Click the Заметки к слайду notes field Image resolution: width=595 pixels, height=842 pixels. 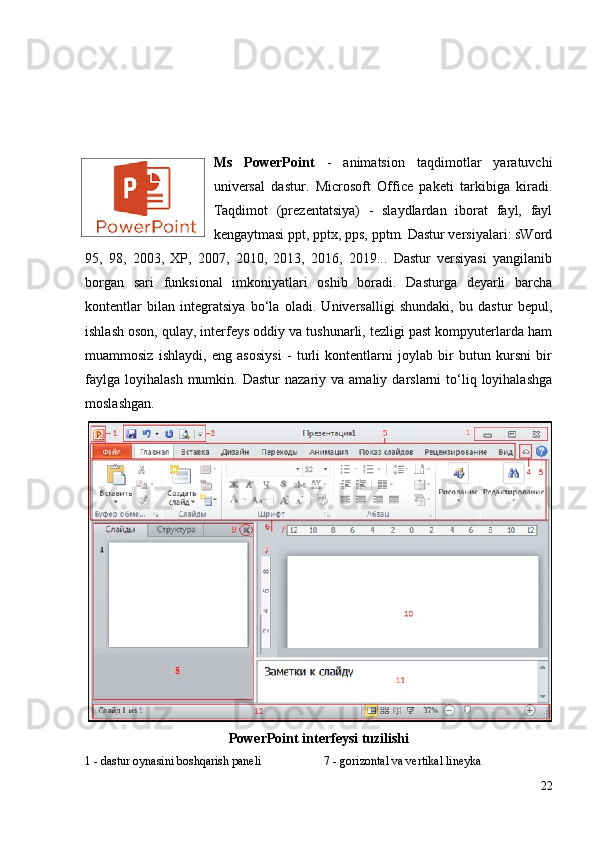[398, 680]
